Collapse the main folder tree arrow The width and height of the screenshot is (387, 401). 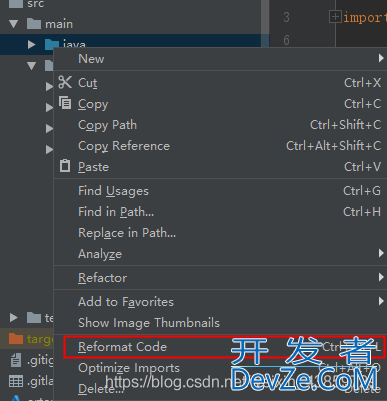pos(13,24)
